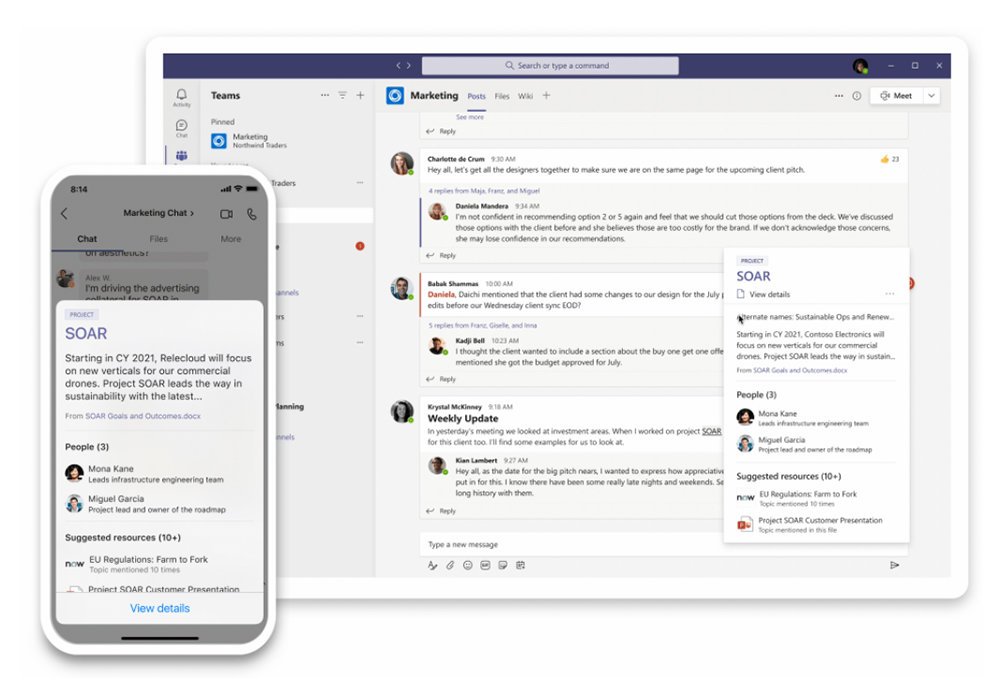Screen dimensions: 1000x696
Task: Click the Marketing channel logo in header
Action: 395,96
